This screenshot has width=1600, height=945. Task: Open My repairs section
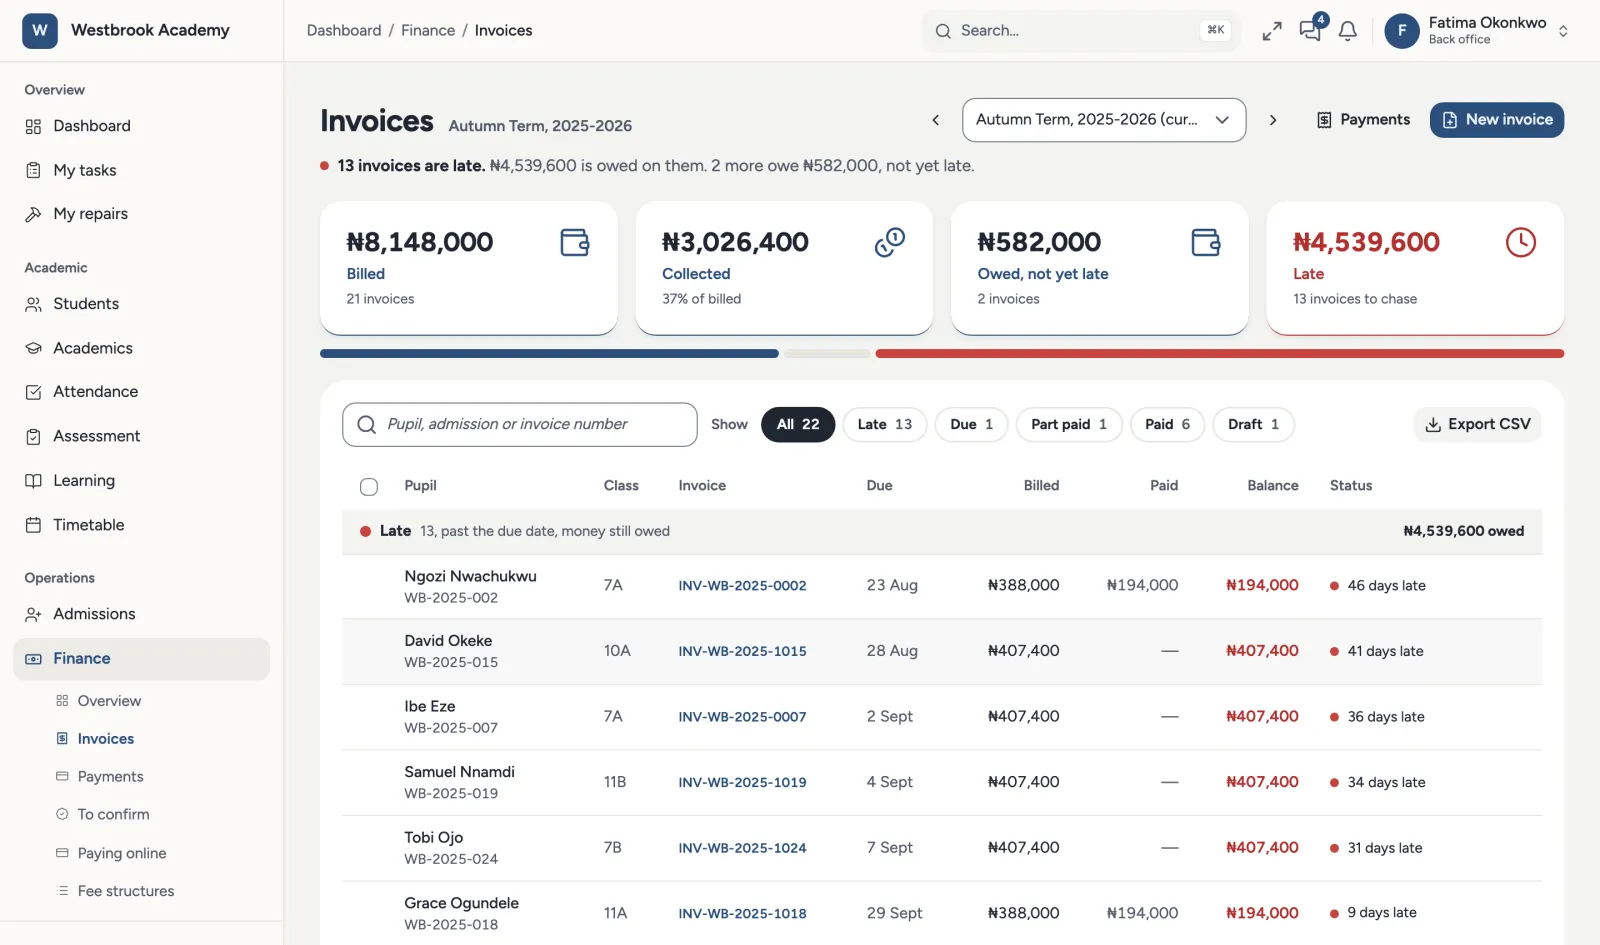click(142, 214)
